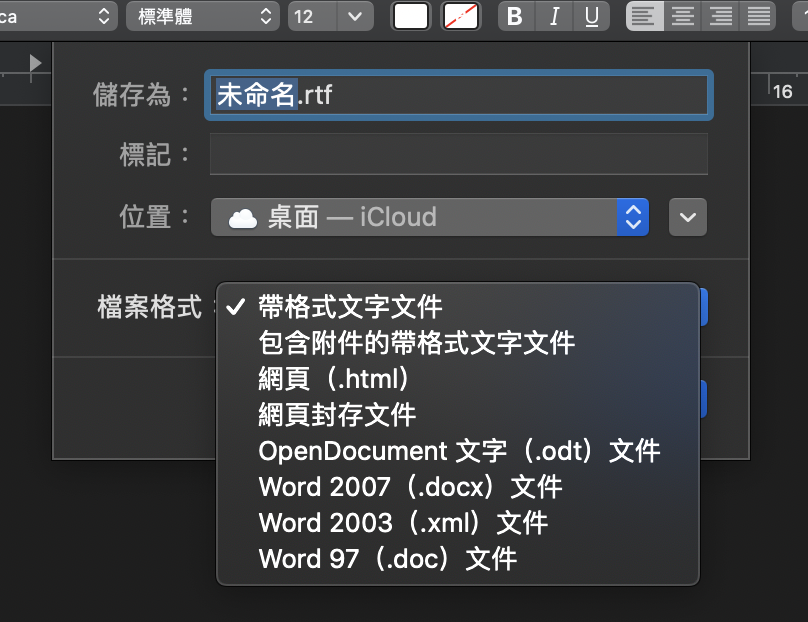Click the 儲存為 filename field
Screen dimensions: 808x622
pos(459,95)
